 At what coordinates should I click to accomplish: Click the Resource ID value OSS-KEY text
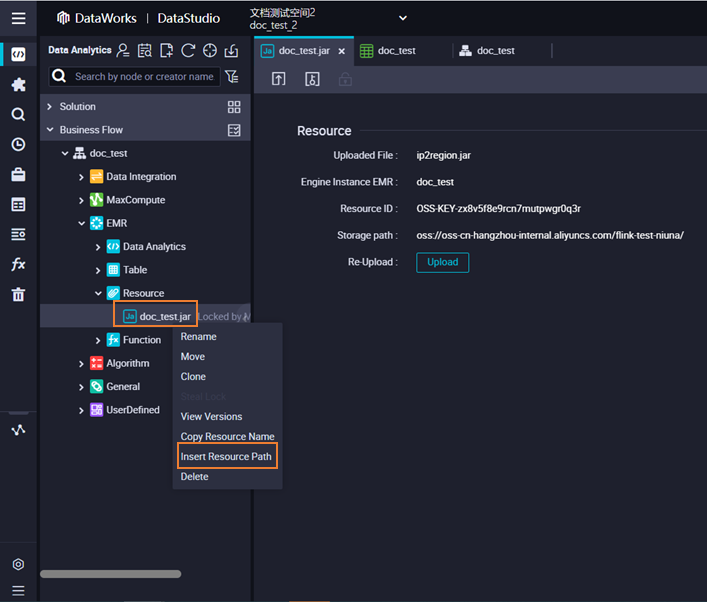pos(498,208)
